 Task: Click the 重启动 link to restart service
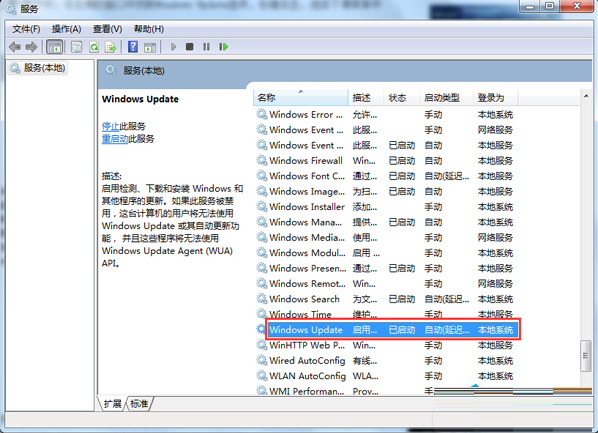tap(115, 139)
